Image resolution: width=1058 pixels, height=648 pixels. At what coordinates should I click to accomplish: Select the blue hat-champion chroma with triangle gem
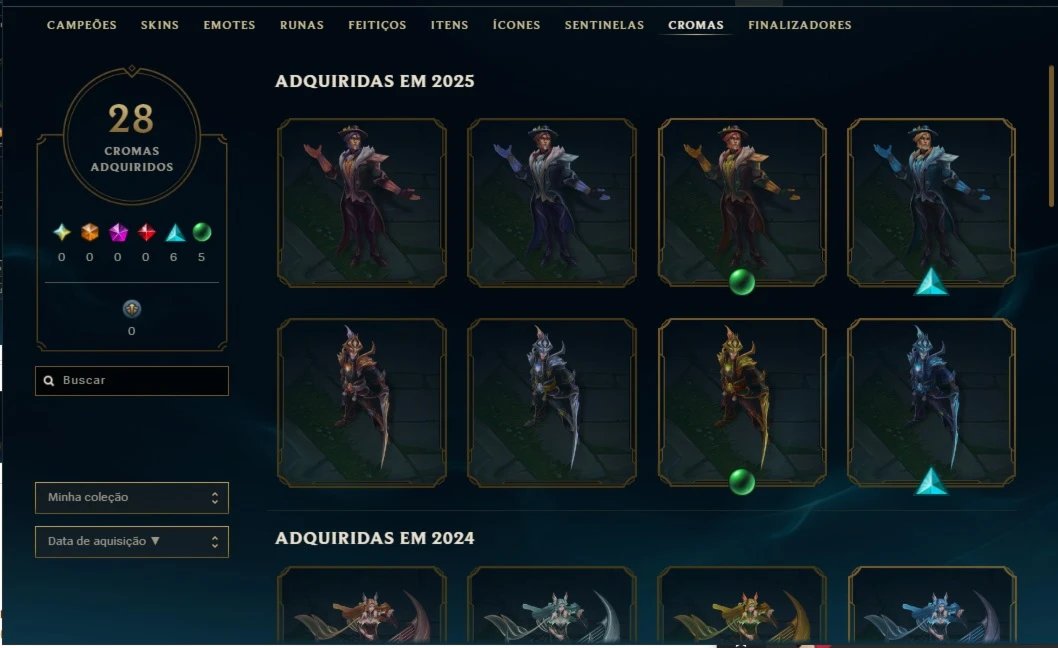[931, 202]
